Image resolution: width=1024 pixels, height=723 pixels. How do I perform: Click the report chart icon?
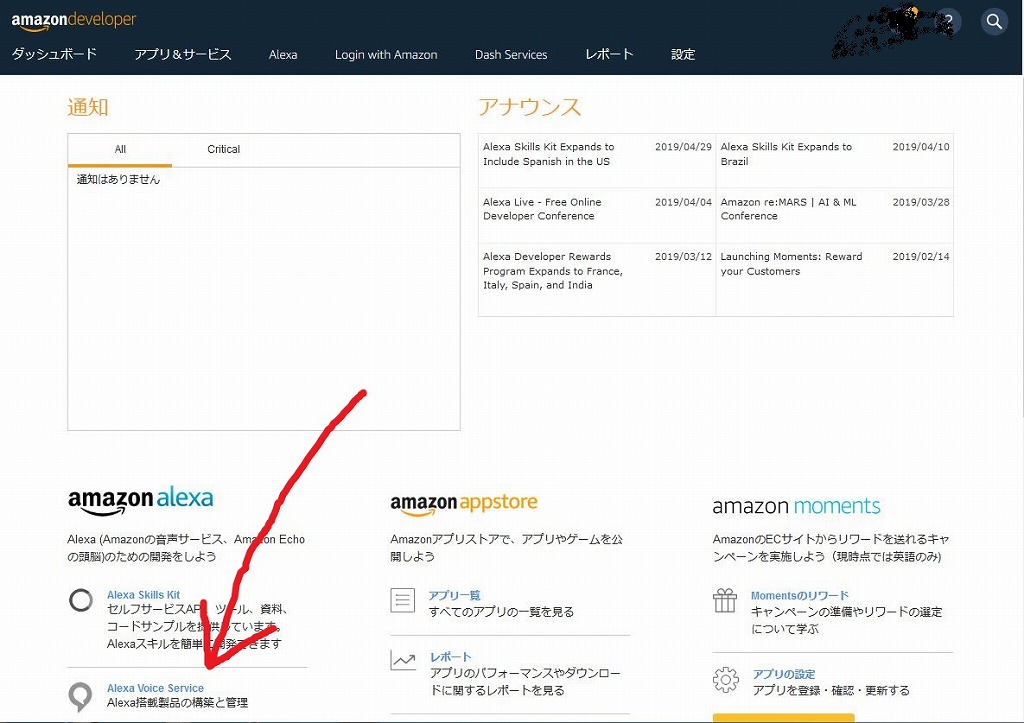(403, 661)
